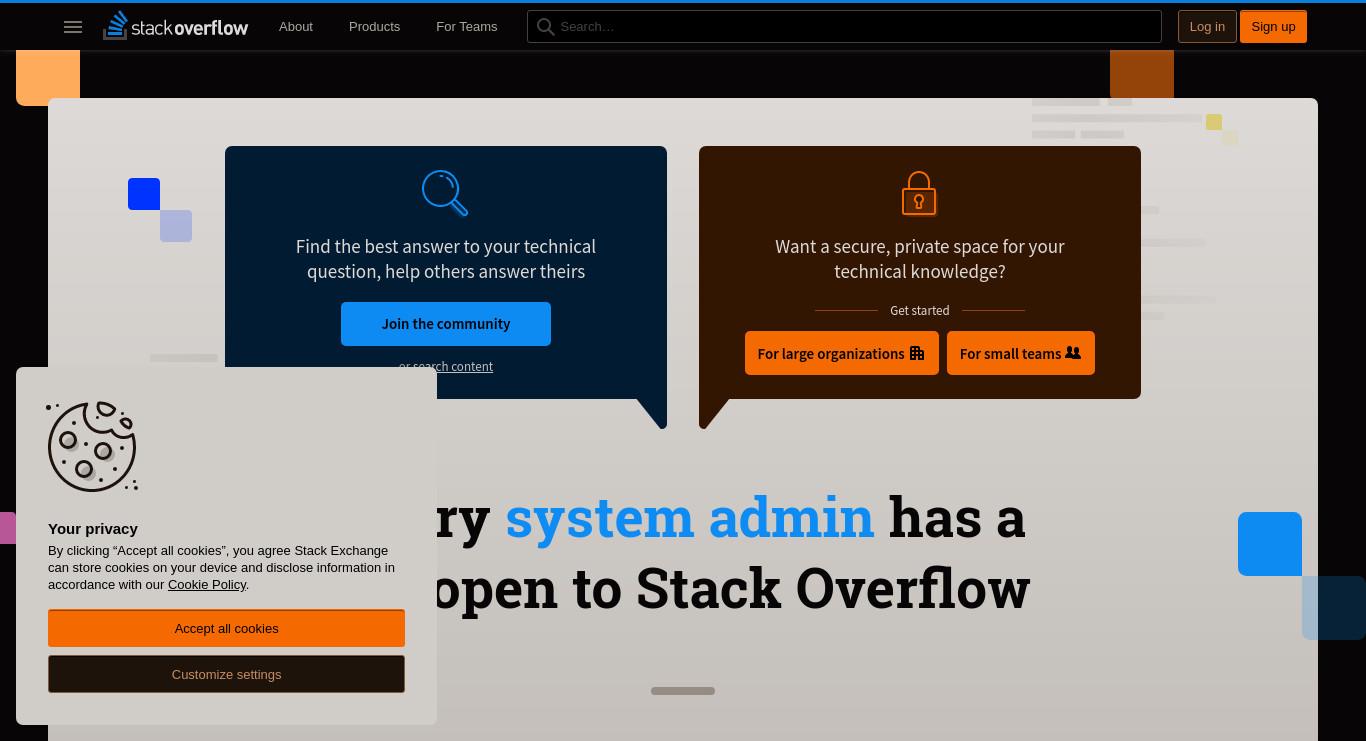Click 'Want a secure, private space' text
Image resolution: width=1366 pixels, height=741 pixels.
(x=920, y=259)
